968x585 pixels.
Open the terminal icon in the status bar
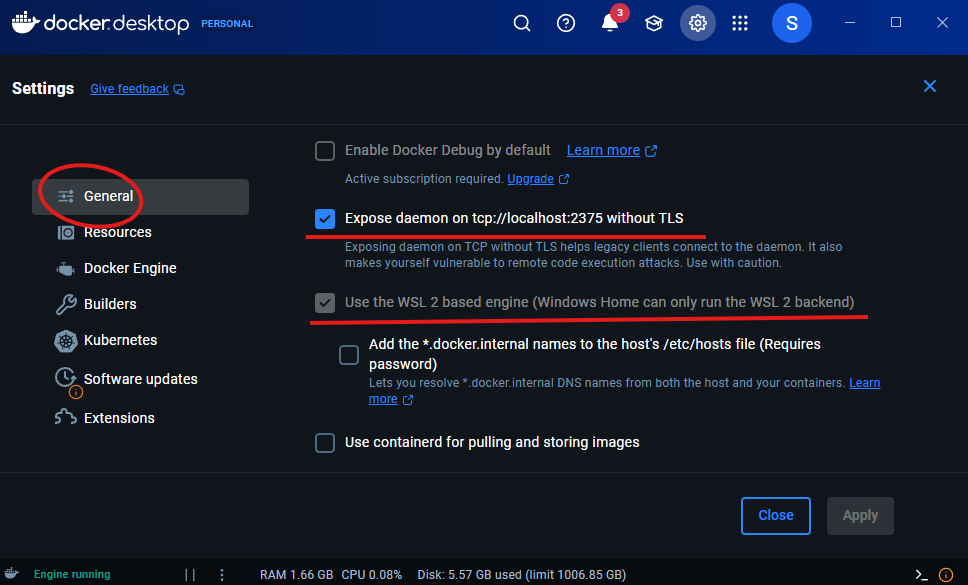click(x=921, y=575)
